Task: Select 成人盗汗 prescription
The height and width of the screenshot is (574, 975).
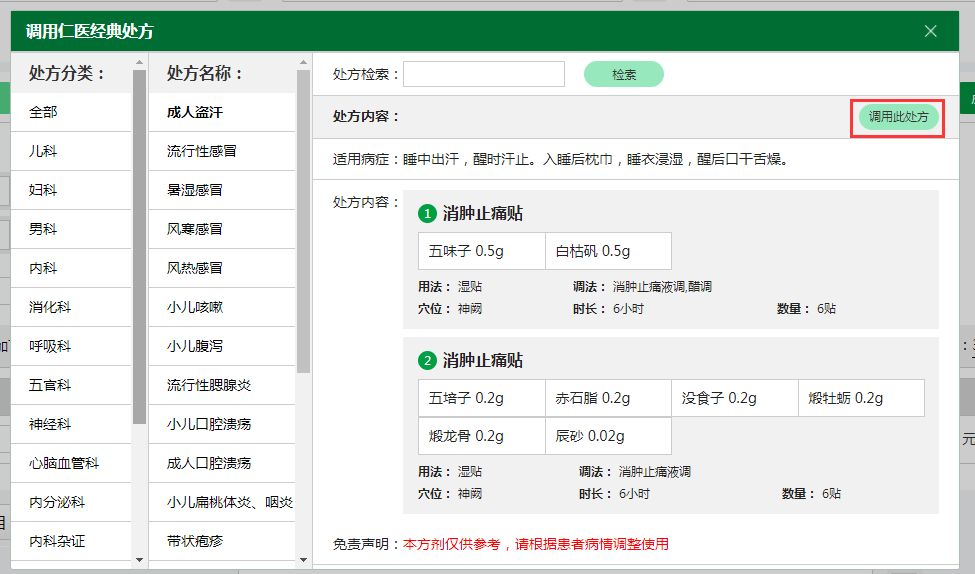Action: pyautogui.click(x=194, y=112)
